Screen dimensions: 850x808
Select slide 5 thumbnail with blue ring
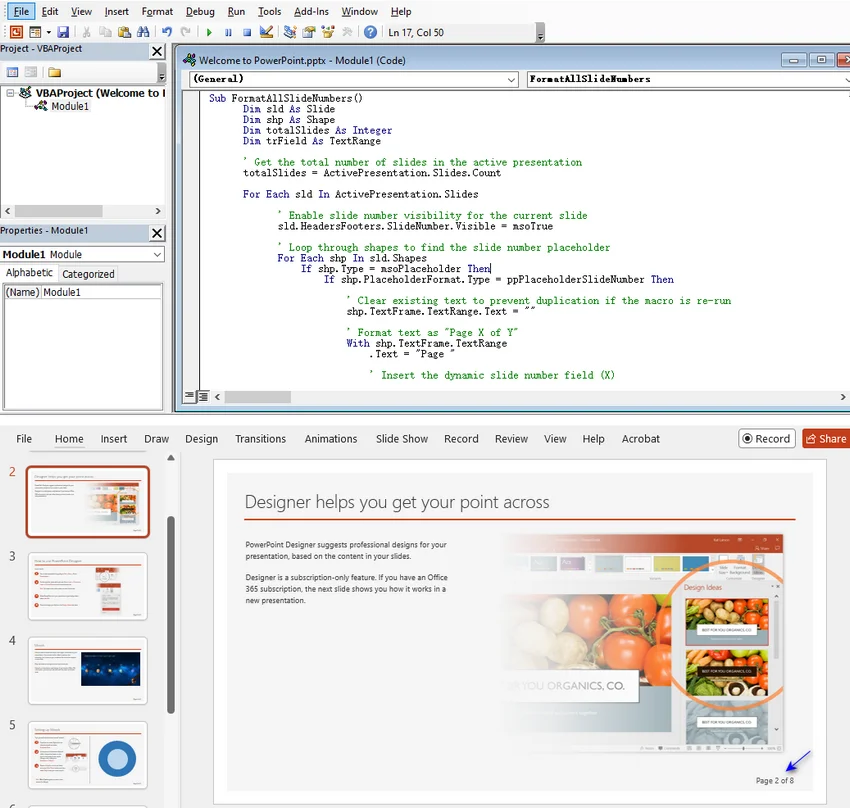pyautogui.click(x=88, y=755)
